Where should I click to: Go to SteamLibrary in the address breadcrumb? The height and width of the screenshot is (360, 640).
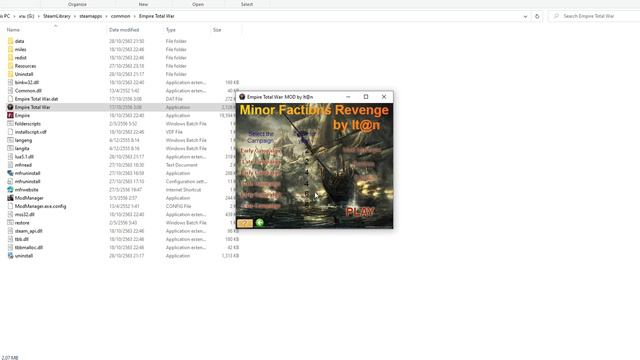click(x=57, y=16)
